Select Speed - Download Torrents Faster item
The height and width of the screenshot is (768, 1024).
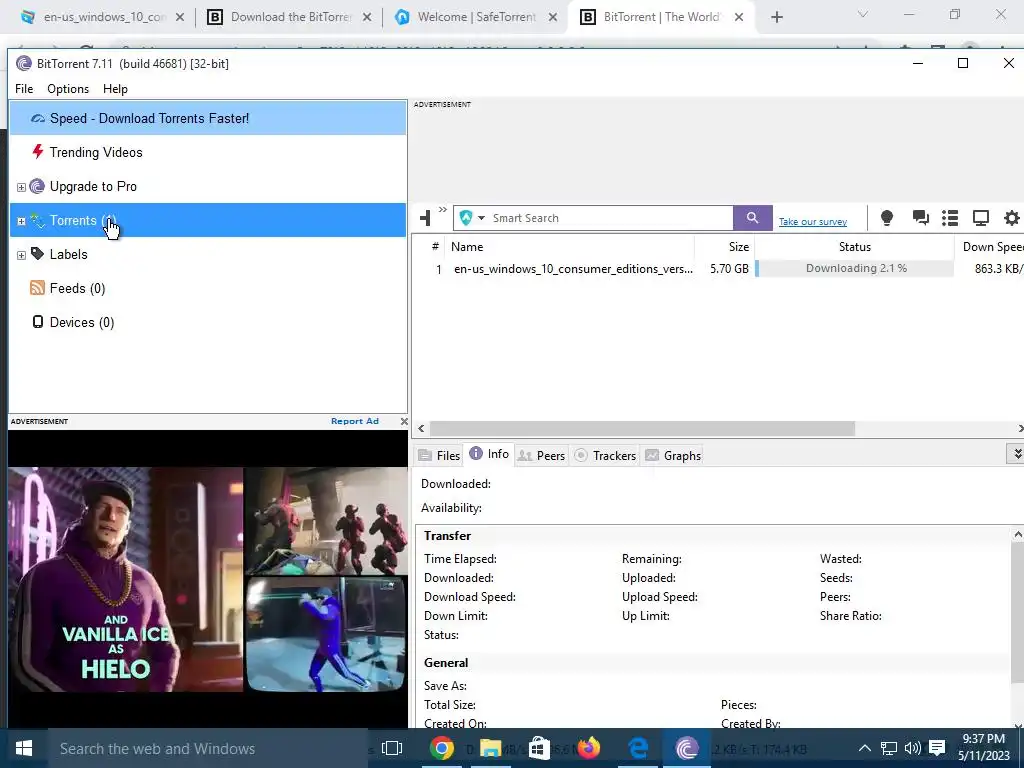pos(208,118)
